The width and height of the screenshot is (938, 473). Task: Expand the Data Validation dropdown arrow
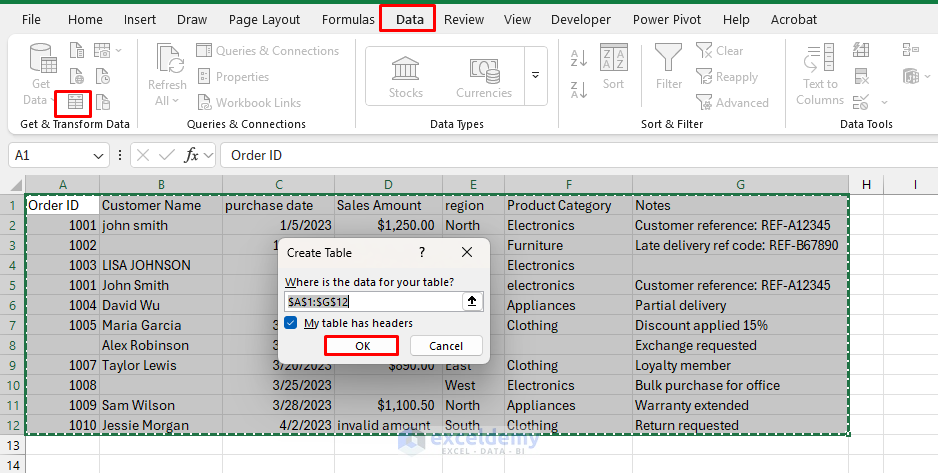(884, 103)
